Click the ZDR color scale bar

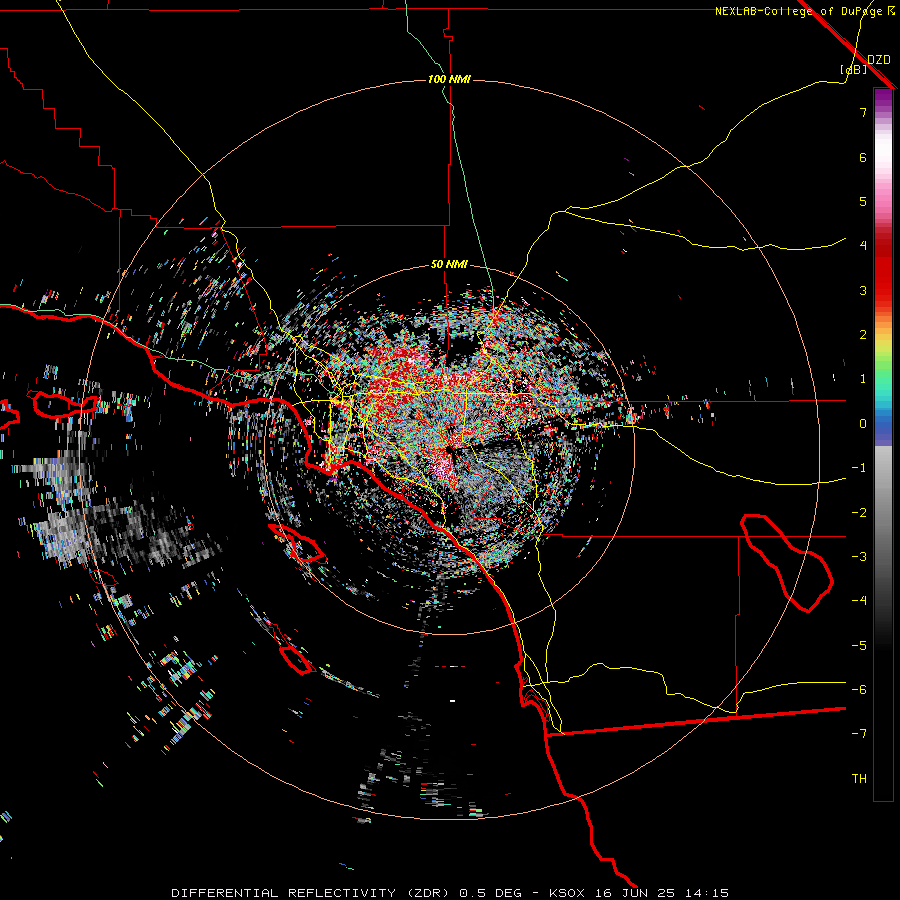pyautogui.click(x=883, y=445)
